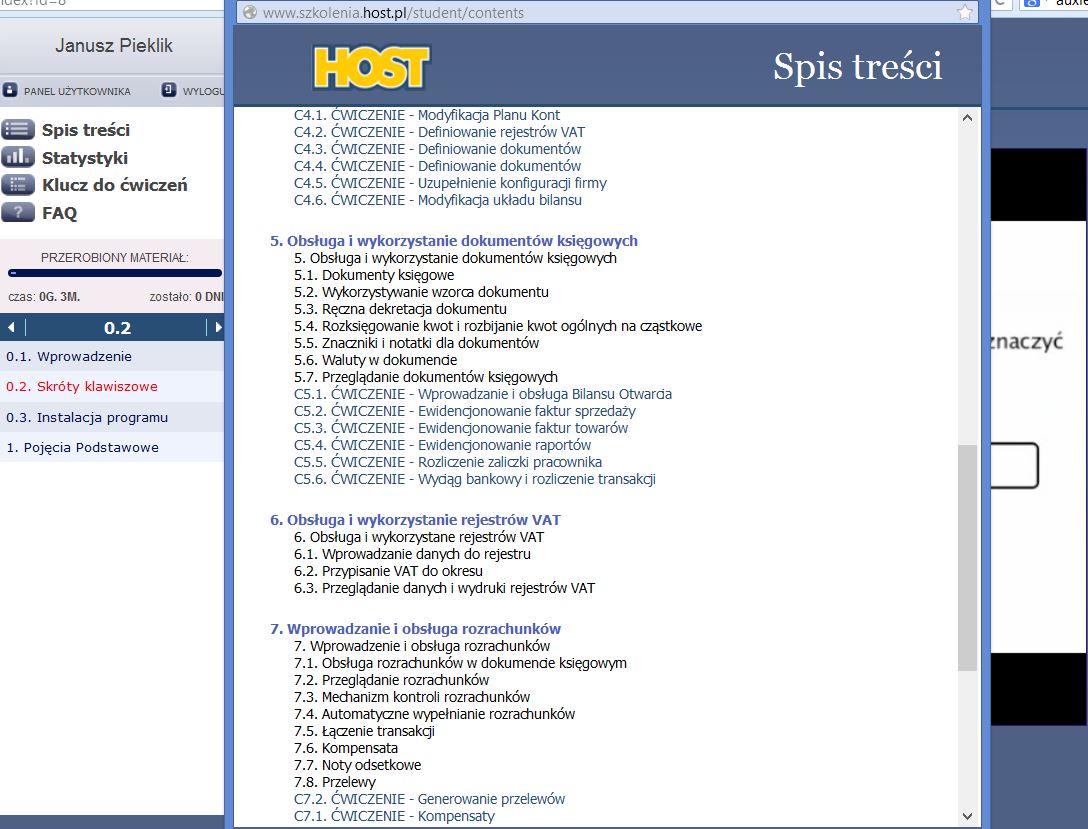1088x829 pixels.
Task: Click the HOST logo
Action: (x=370, y=67)
